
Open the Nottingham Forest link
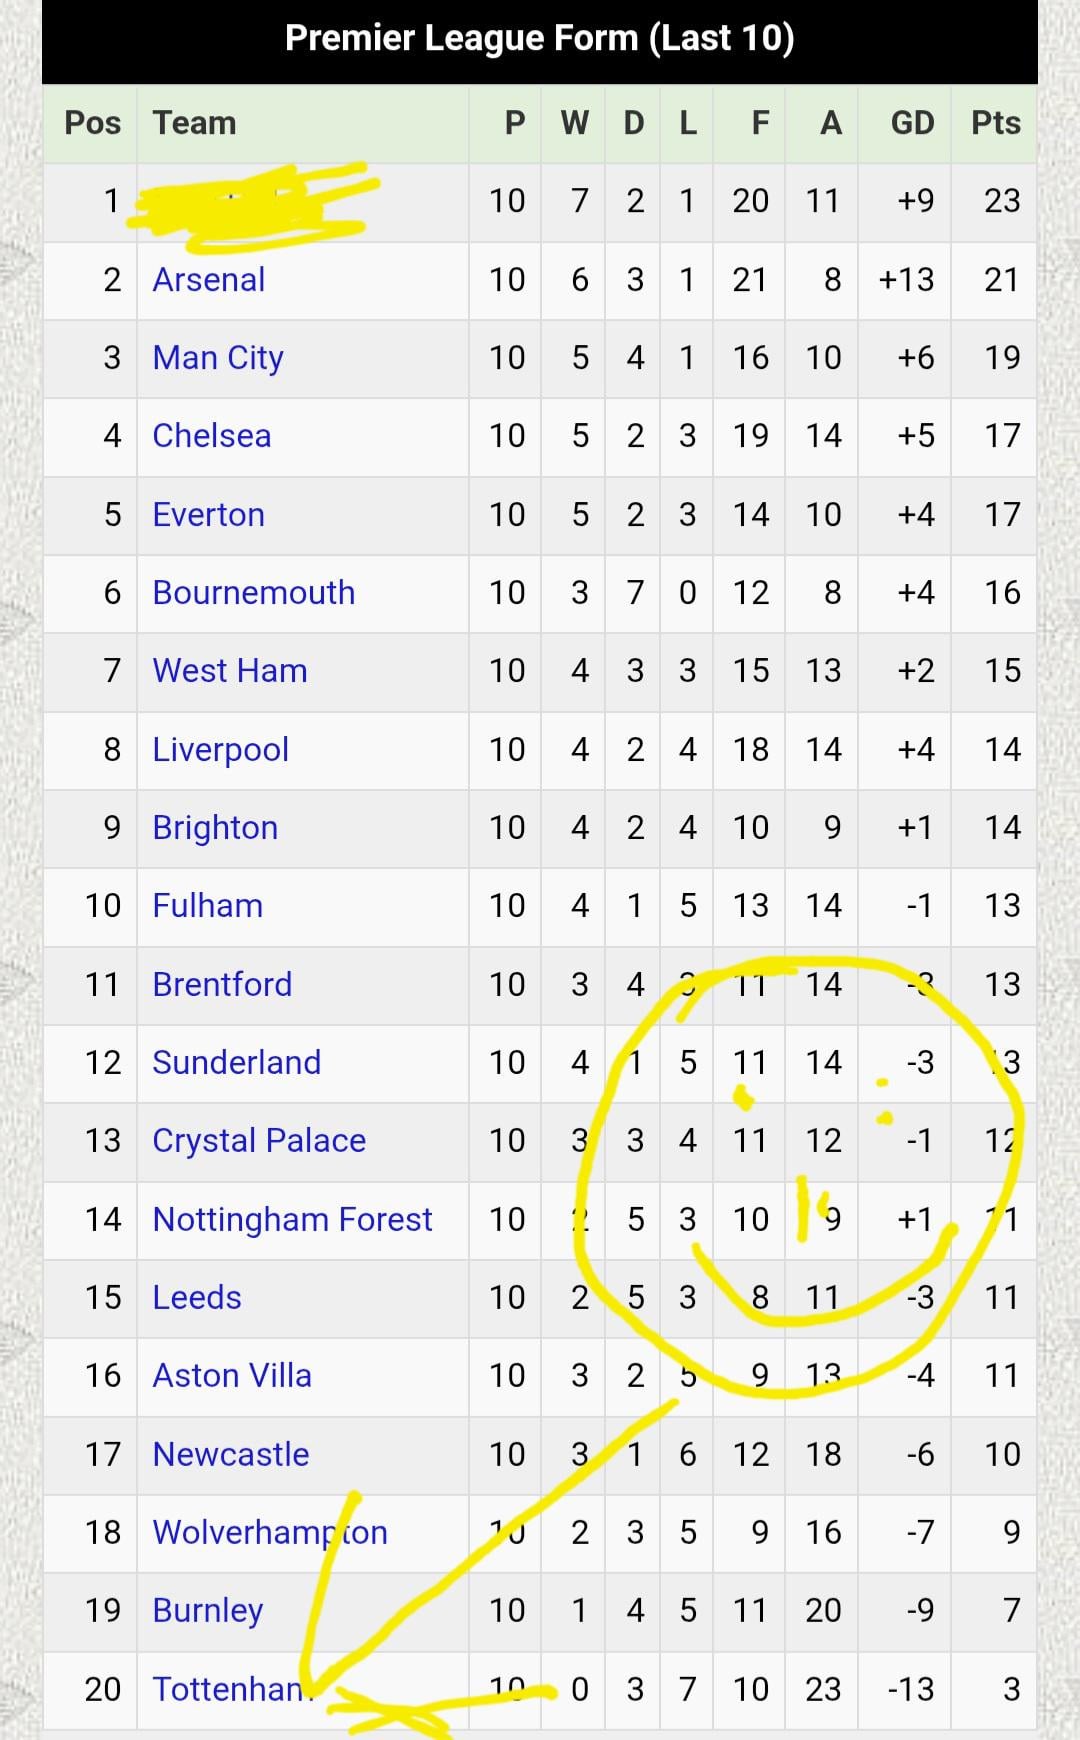tap(292, 1220)
